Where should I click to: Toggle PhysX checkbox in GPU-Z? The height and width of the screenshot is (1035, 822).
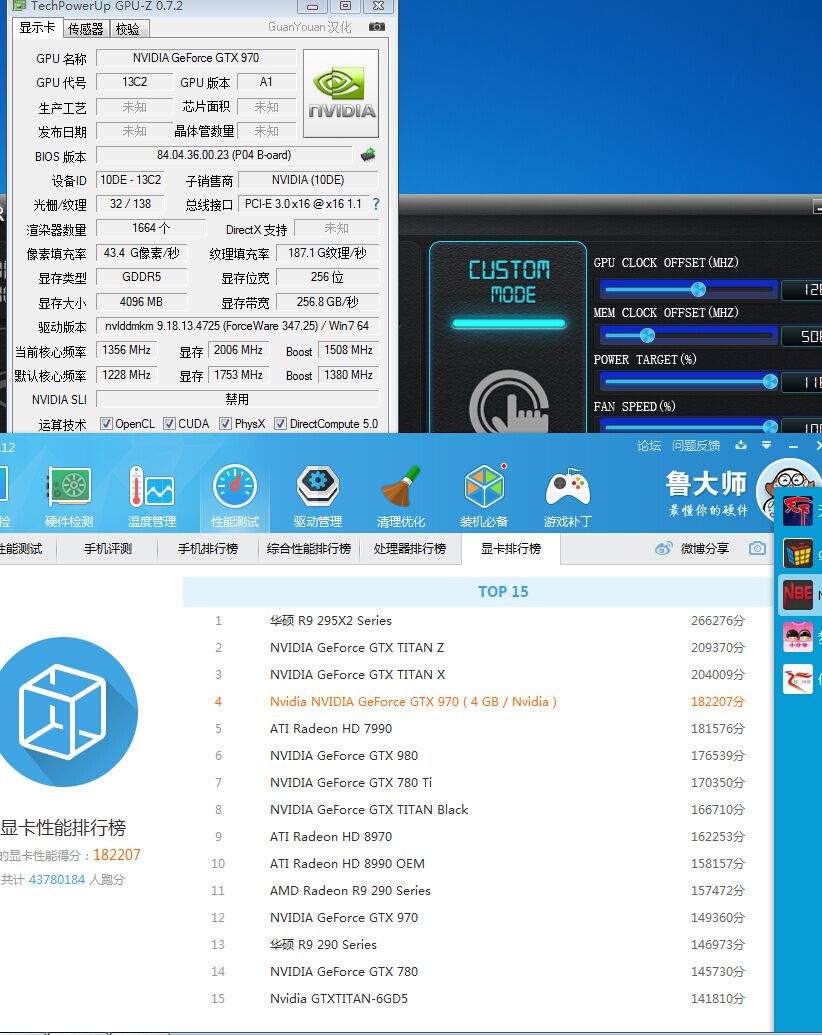pos(225,424)
